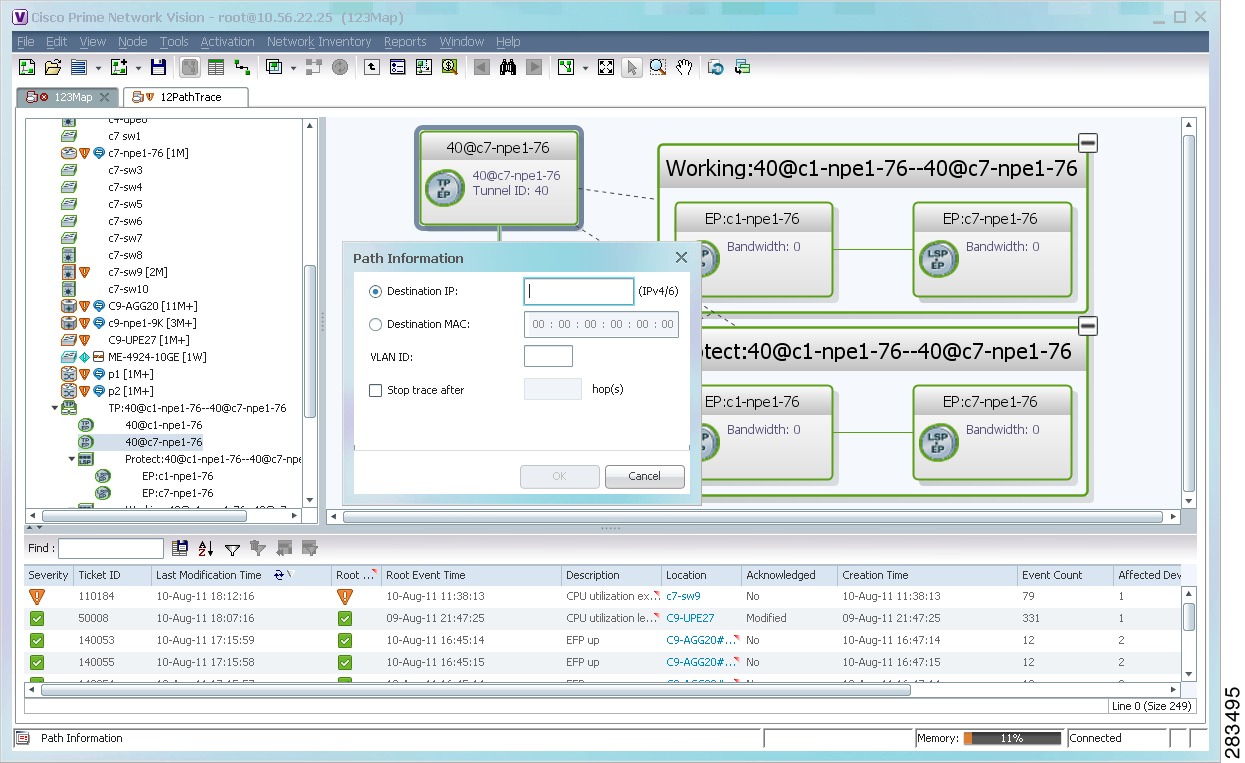
Task: Collapse the Protect:40@c1-npe1-76 tree node
Action: click(72, 459)
